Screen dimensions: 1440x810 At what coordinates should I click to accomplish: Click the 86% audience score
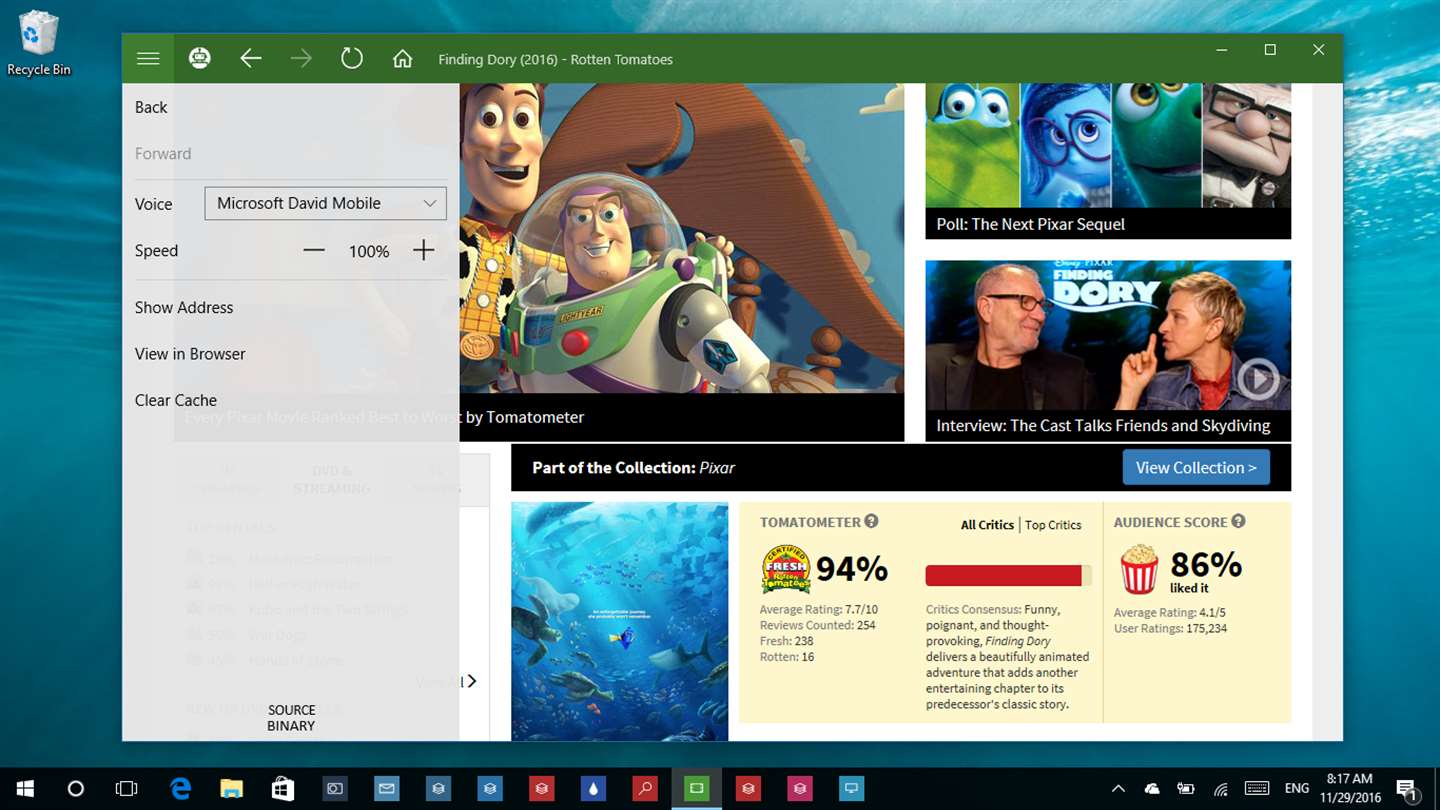1206,564
